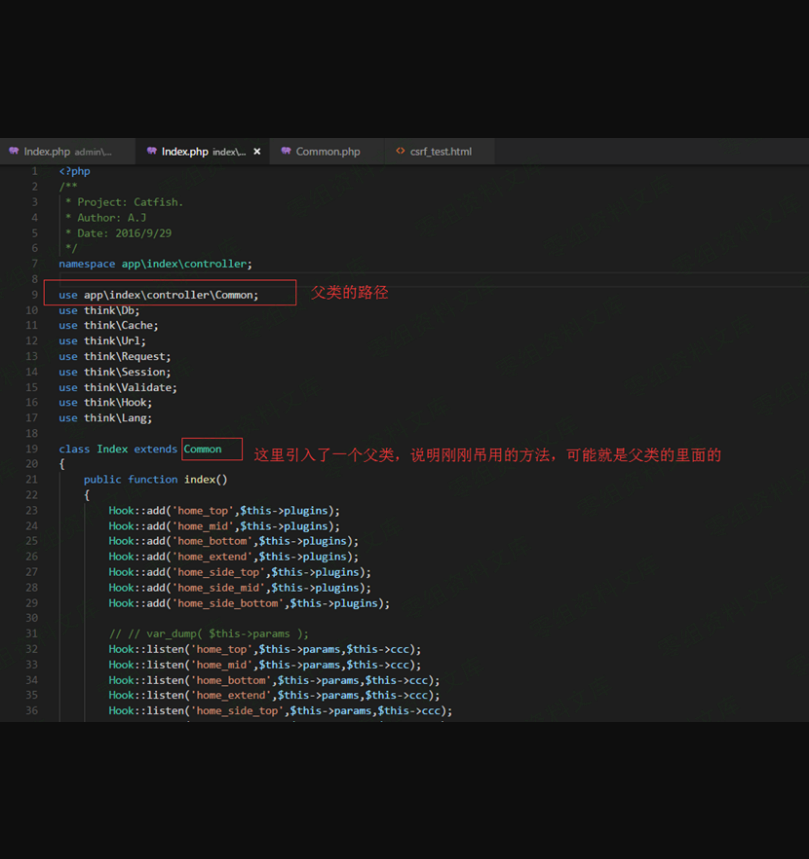Click the 'use think\Lang;' import line
Image resolution: width=809 pixels, height=859 pixels.
pyautogui.click(x=105, y=418)
